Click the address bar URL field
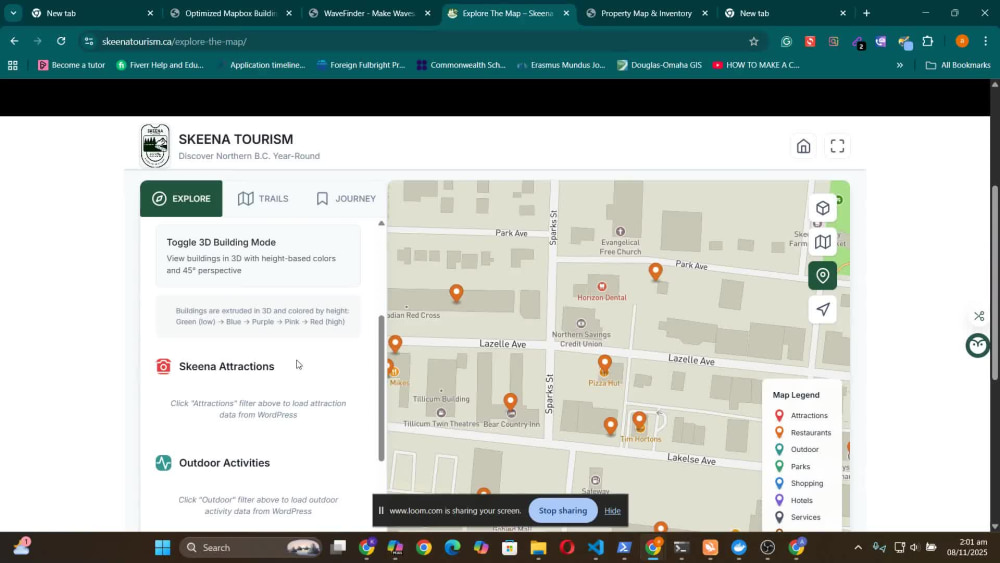The height and width of the screenshot is (563, 1000). [421, 41]
